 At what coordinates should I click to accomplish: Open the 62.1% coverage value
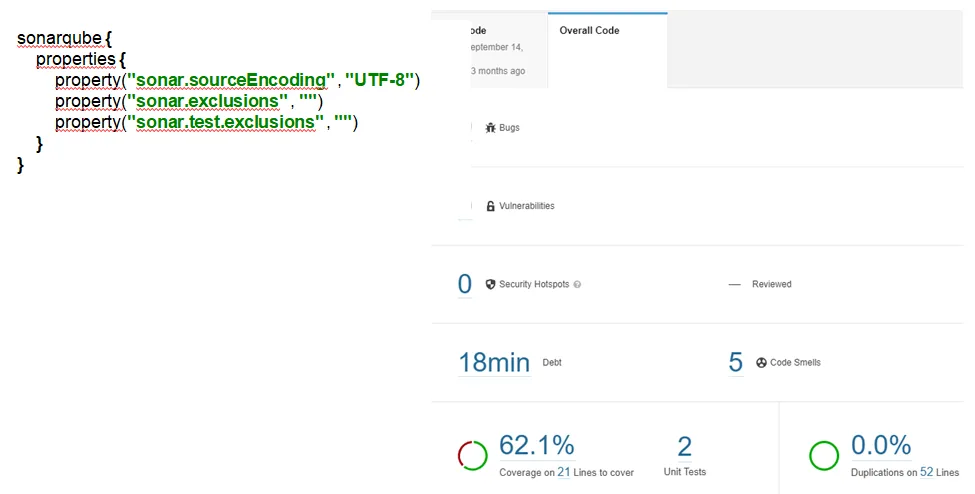[537, 445]
